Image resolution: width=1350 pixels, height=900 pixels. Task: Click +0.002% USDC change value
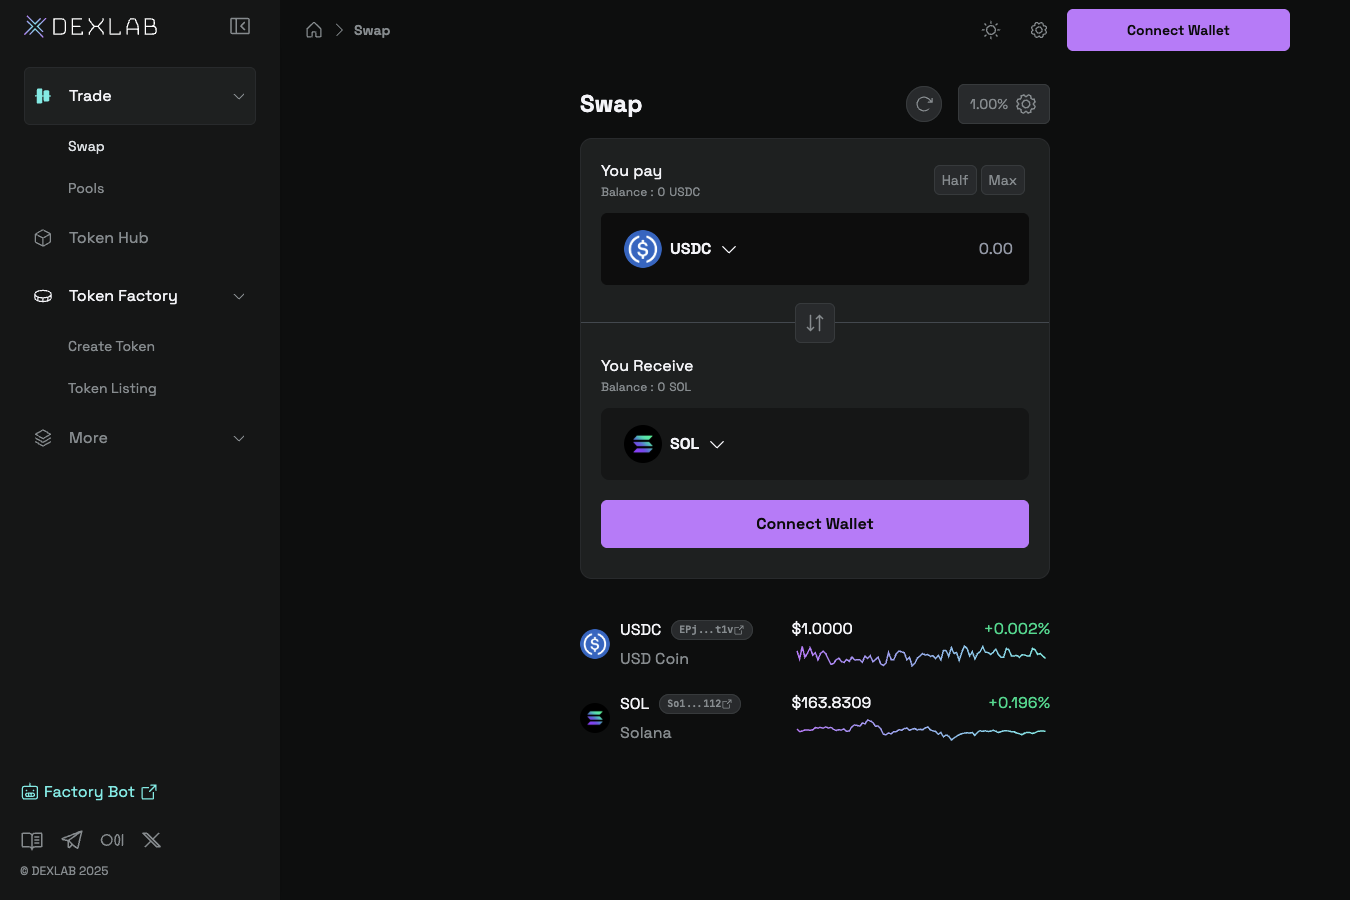[x=1017, y=629]
